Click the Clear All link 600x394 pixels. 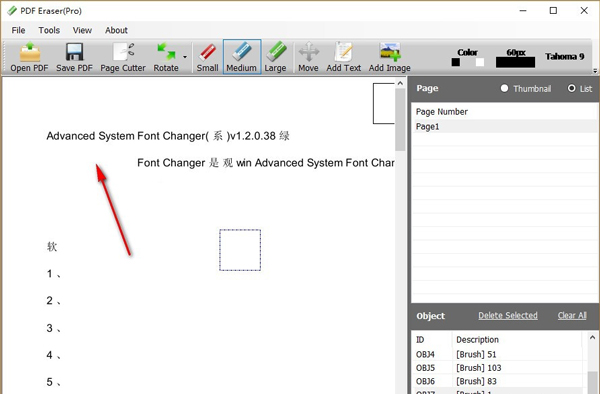[x=572, y=316]
